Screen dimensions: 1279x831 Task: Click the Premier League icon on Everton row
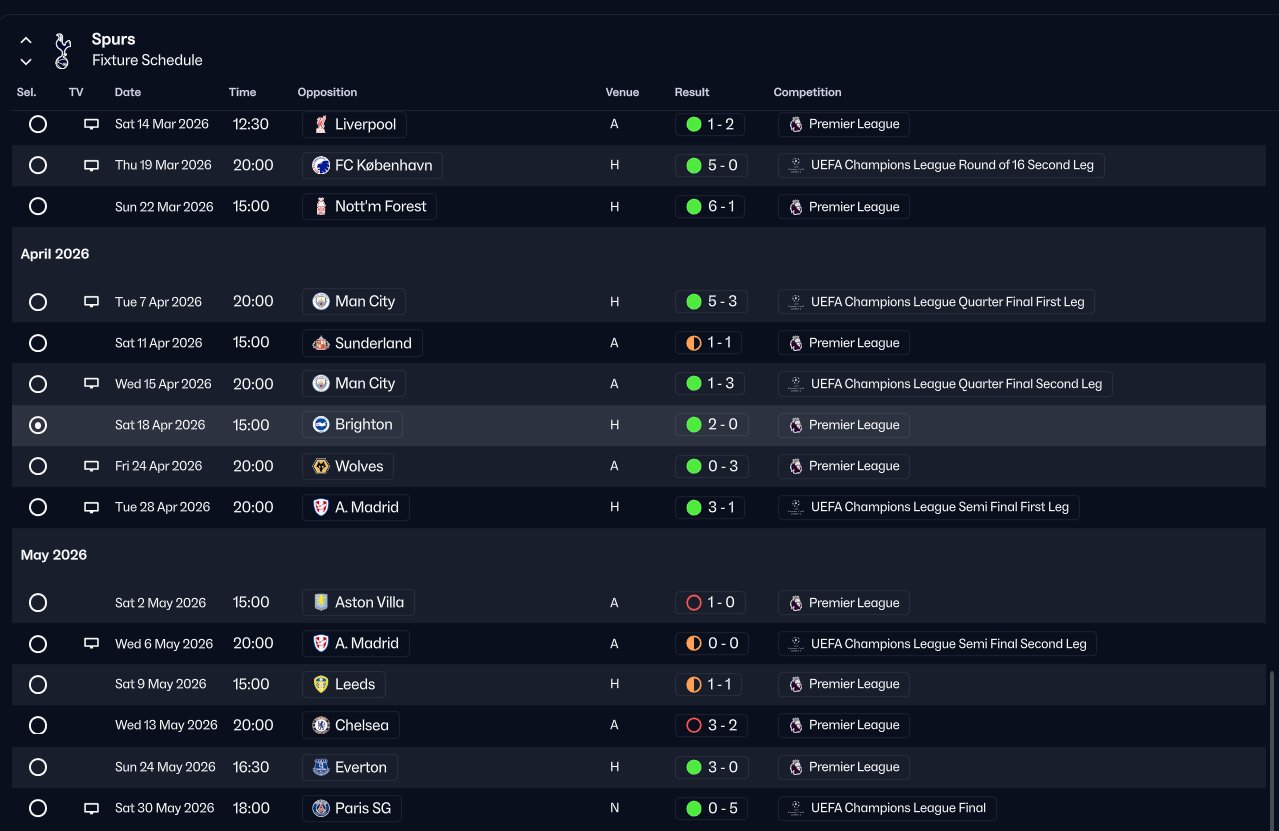pyautogui.click(x=796, y=767)
